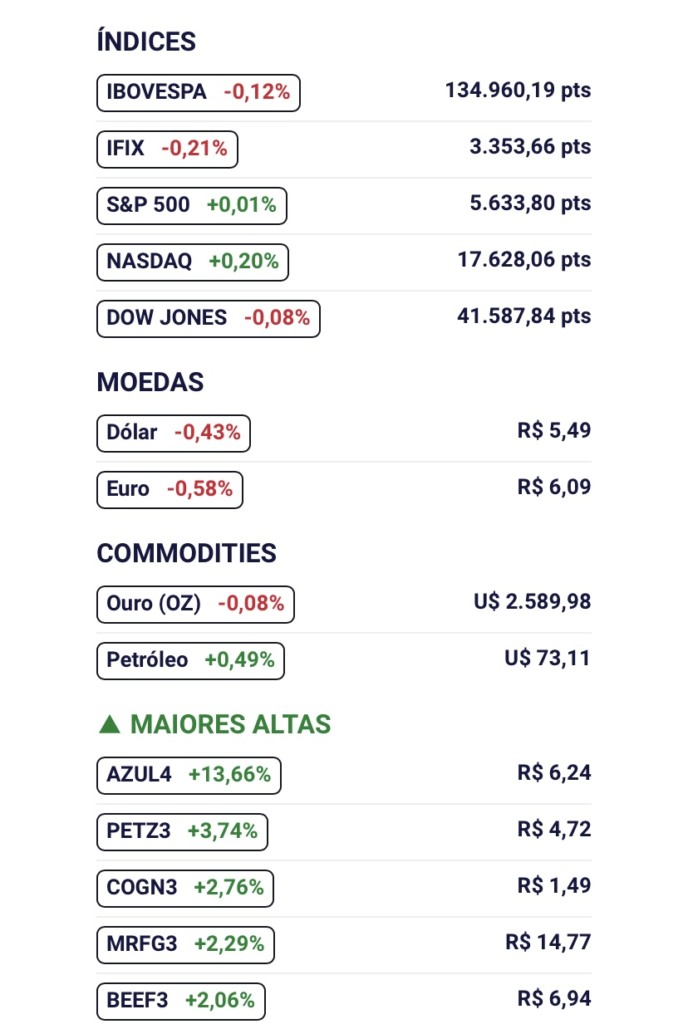Open the Ouro (OZ) commodity badge

point(195,604)
